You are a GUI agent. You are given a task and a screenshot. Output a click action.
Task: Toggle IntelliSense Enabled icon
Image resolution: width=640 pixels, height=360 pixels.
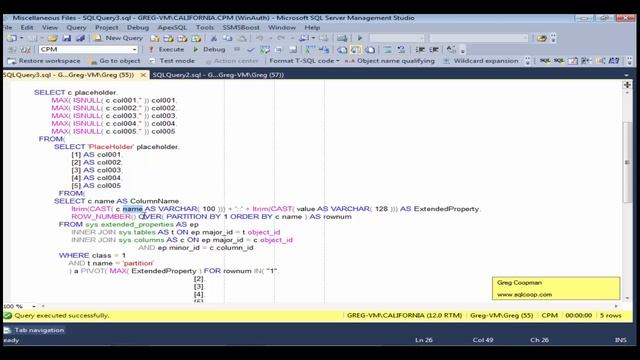coord(293,50)
